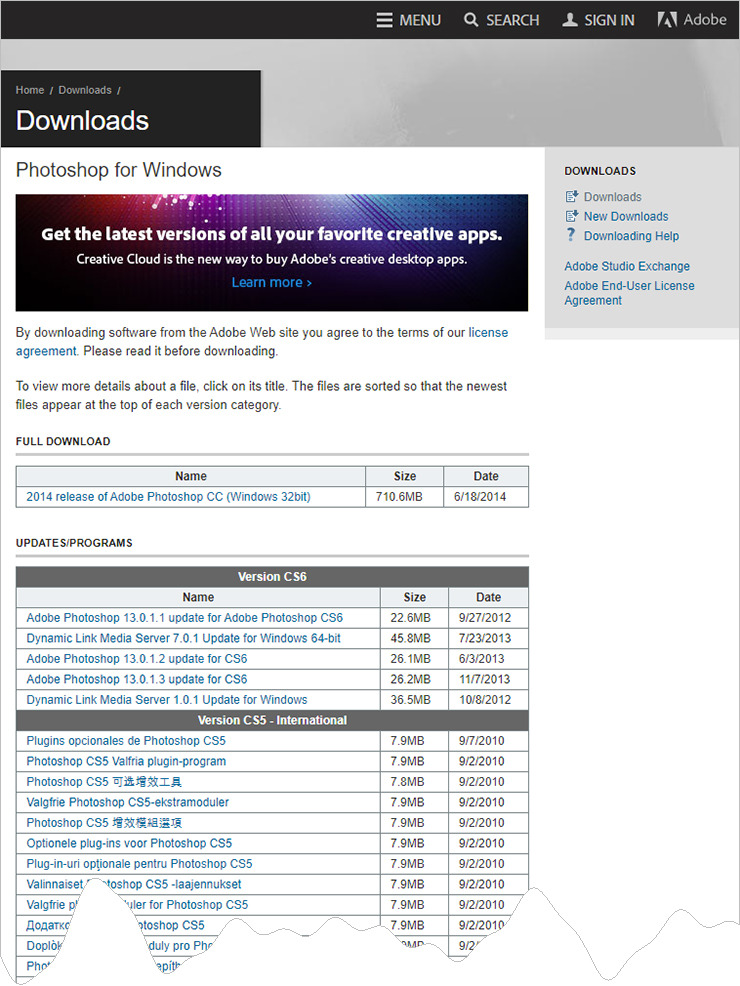This screenshot has width=740, height=986.
Task: Open 2014 release of Photoshop CC download
Action: point(168,497)
